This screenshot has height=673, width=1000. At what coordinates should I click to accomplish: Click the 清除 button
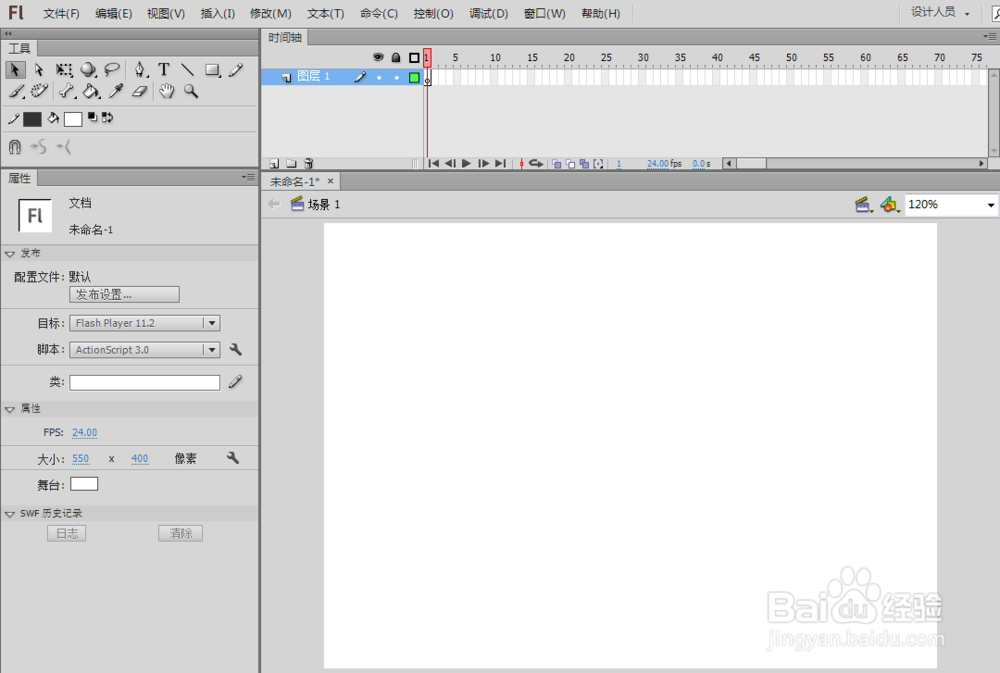point(180,533)
